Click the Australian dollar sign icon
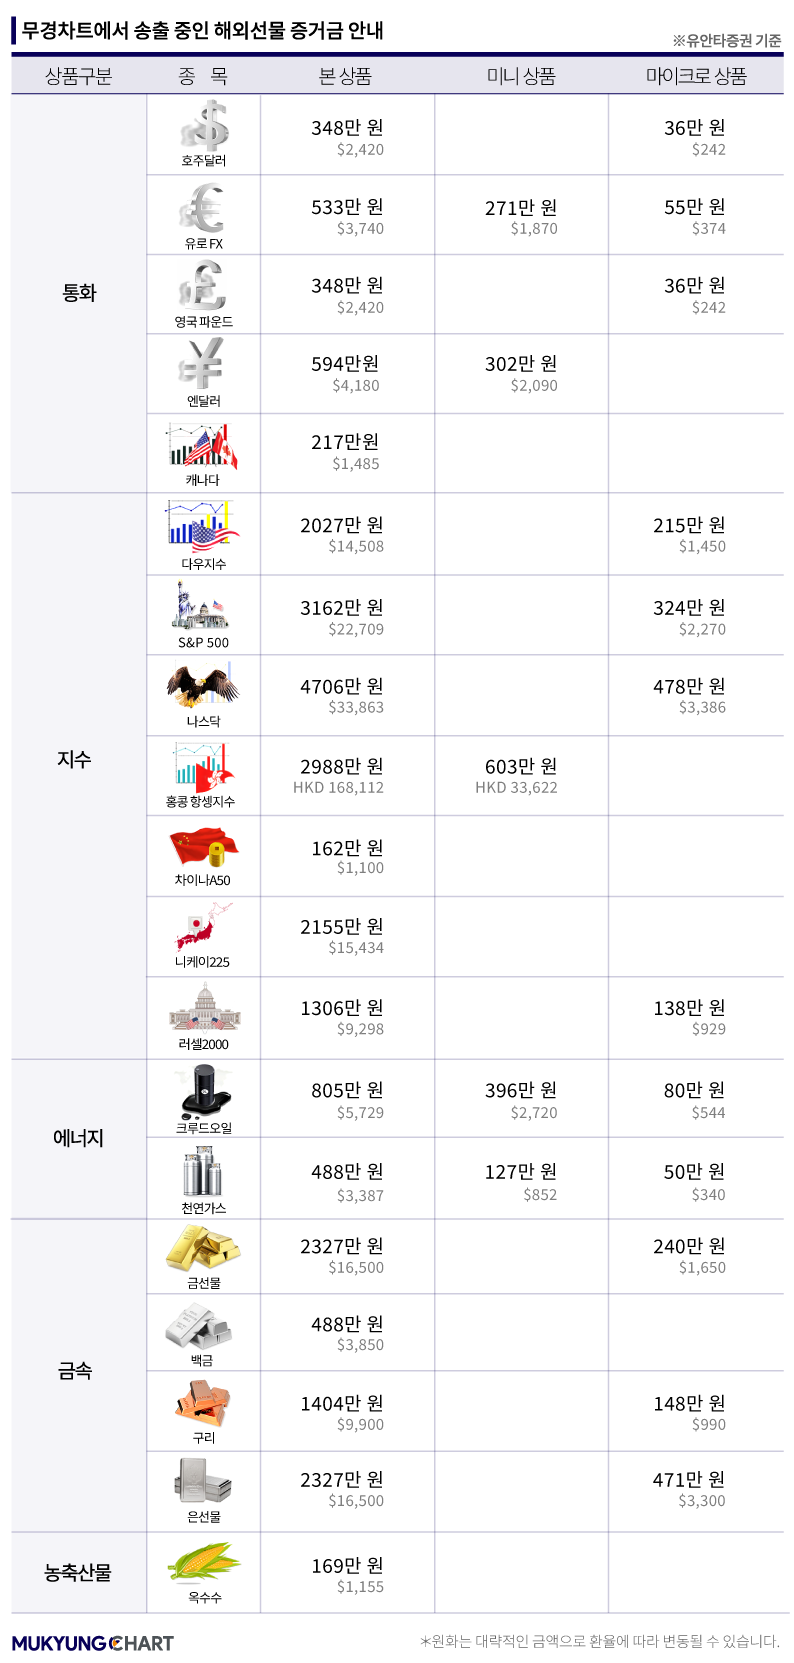 pos(204,126)
